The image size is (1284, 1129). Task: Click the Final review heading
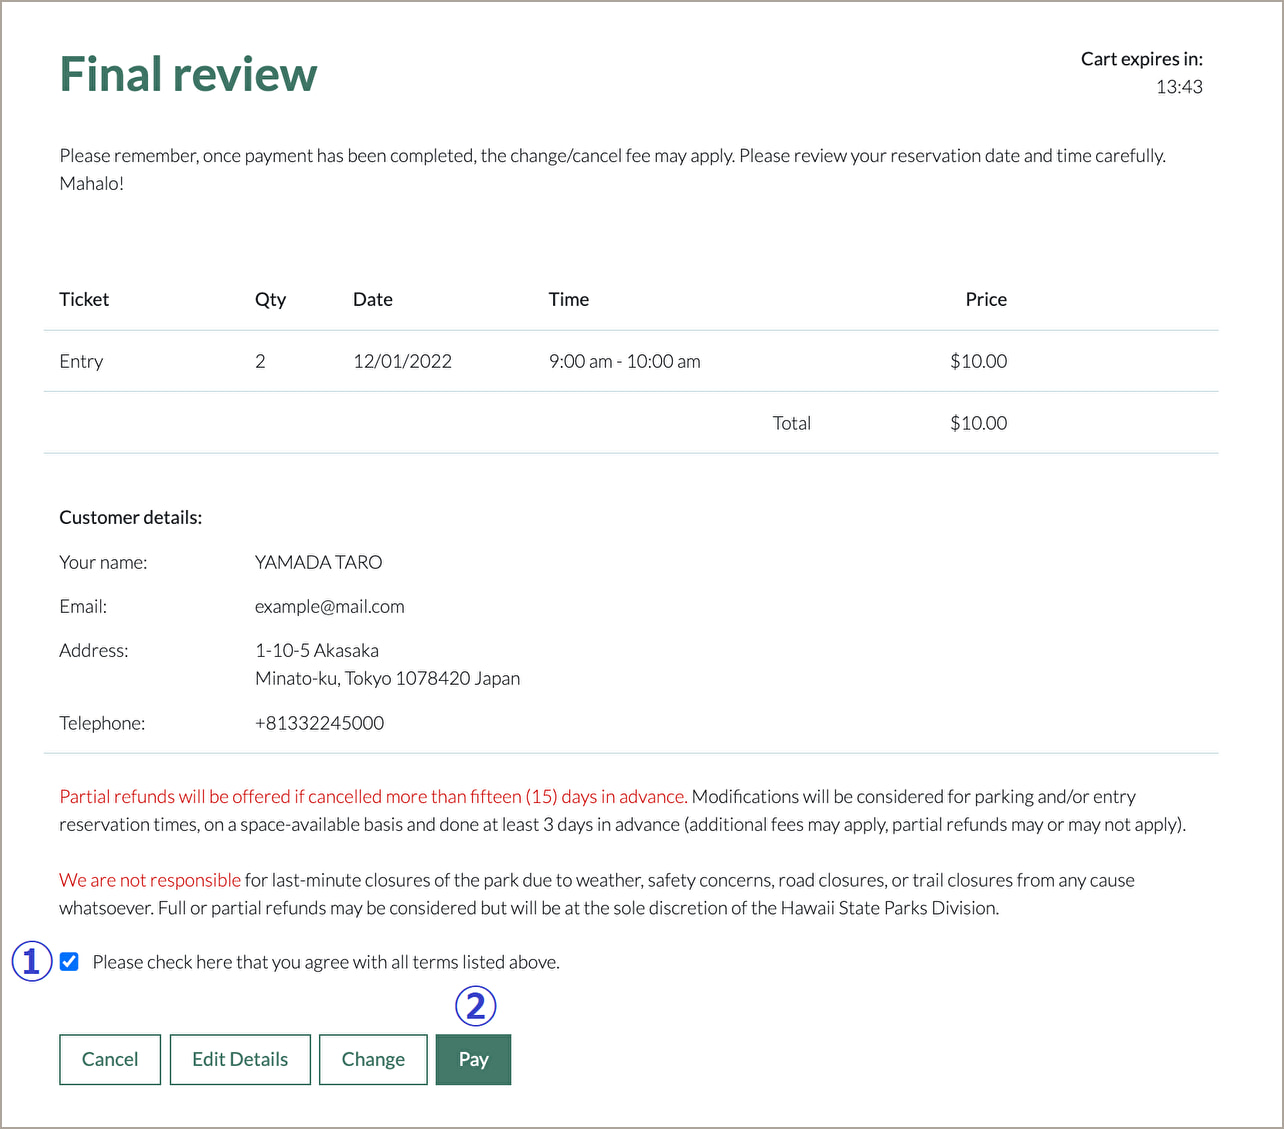tap(188, 75)
